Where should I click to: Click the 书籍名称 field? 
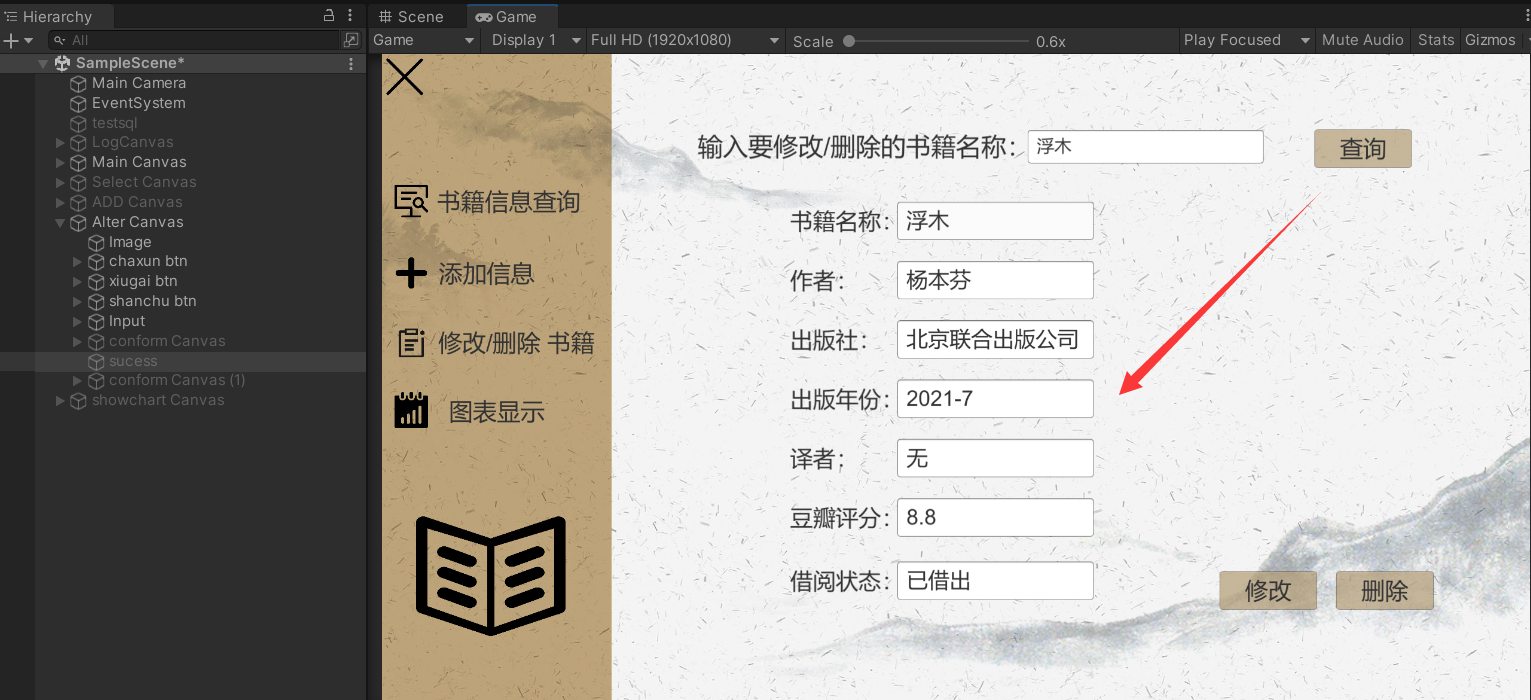pyautogui.click(x=995, y=221)
